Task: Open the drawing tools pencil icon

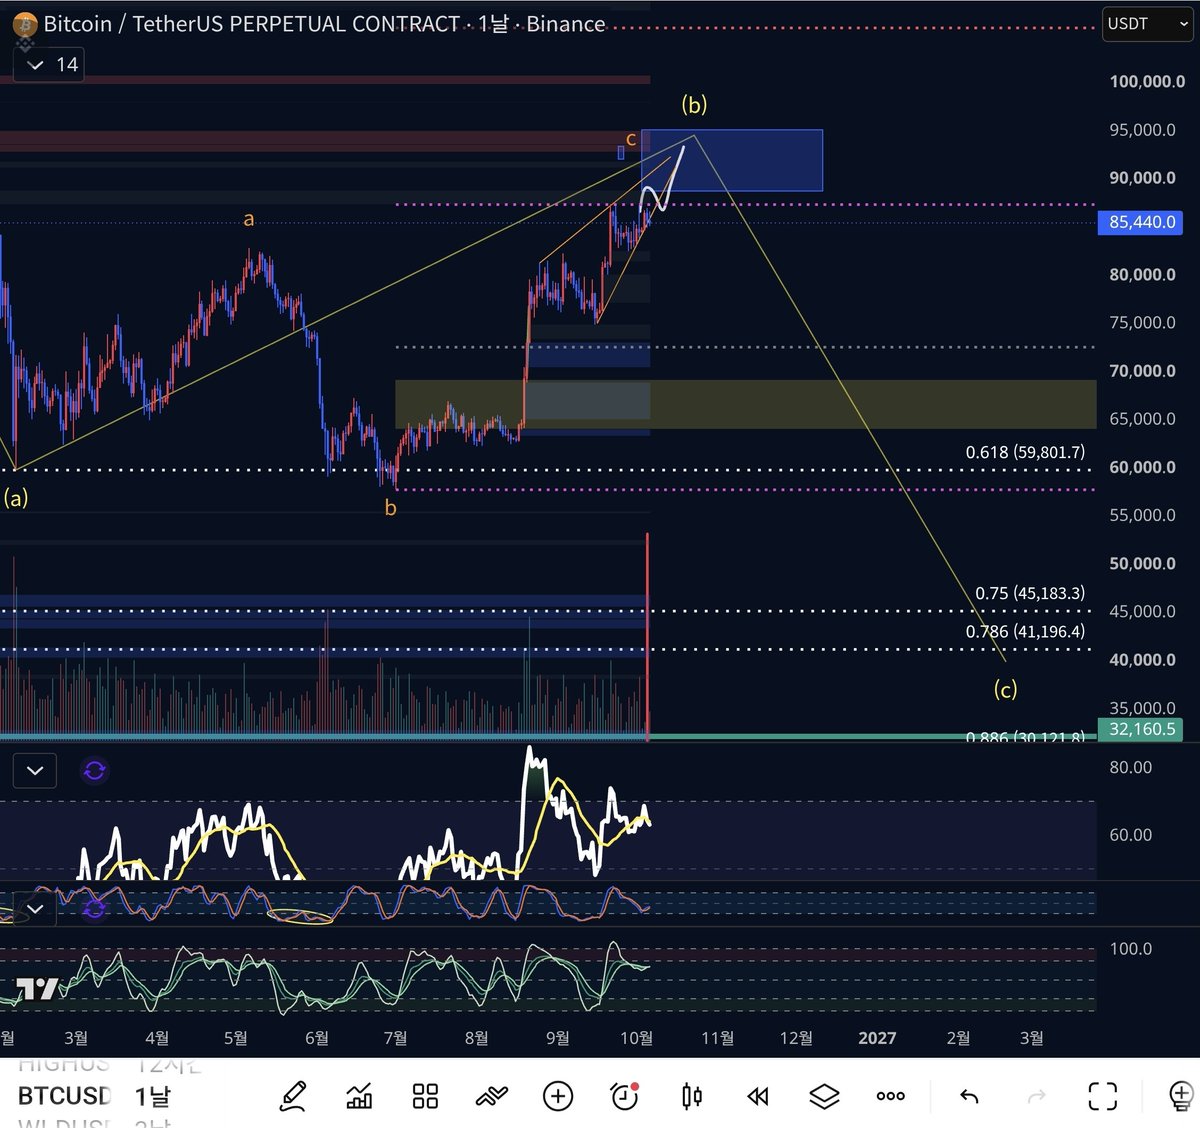Action: tap(293, 1097)
